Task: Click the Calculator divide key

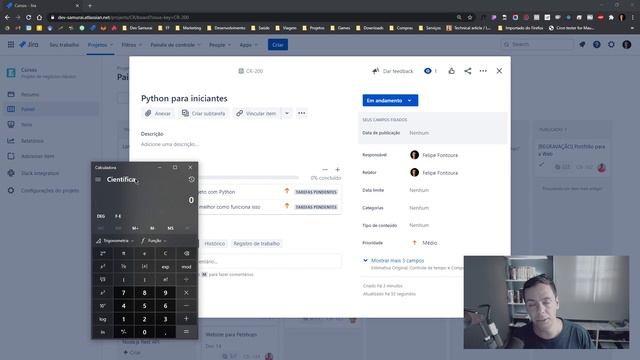Action: pos(186,280)
